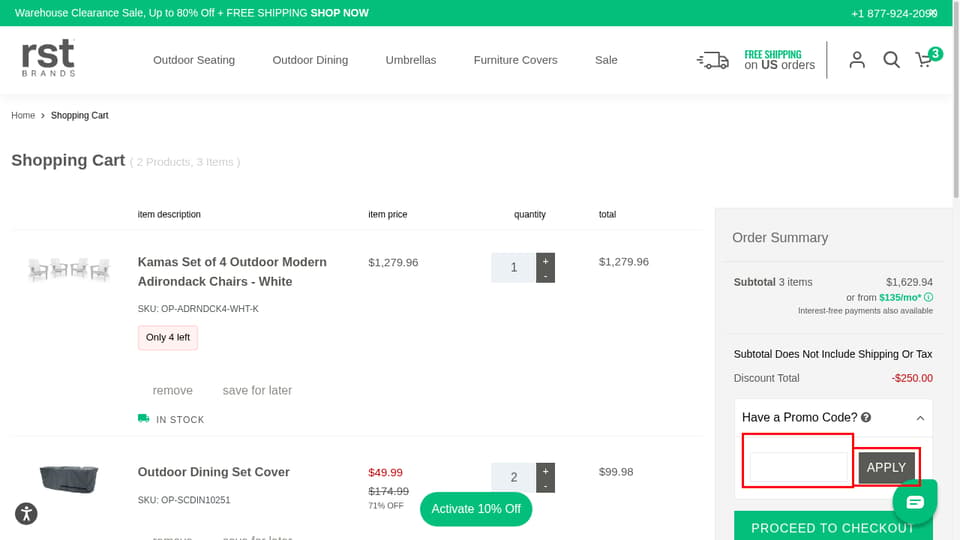Click the Discount Total -$250.00 value

tap(912, 378)
